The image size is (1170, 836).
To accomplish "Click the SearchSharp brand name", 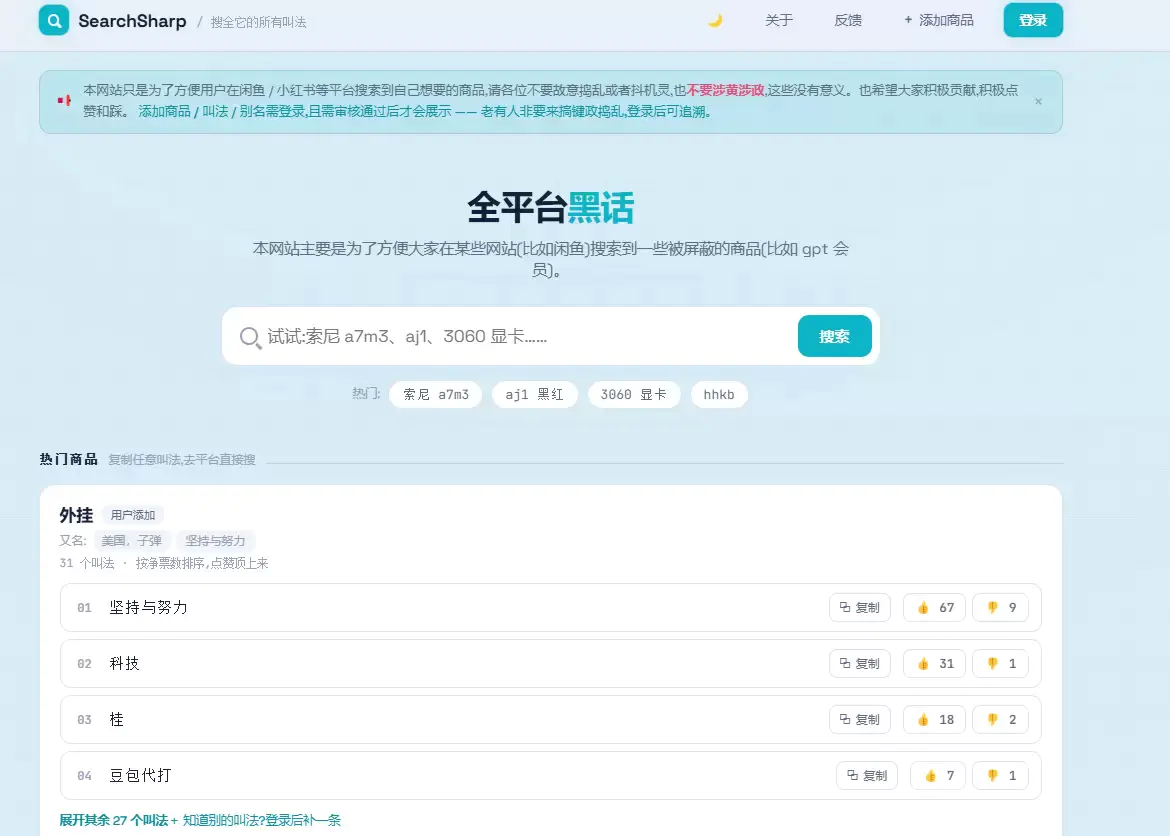I will pyautogui.click(x=132, y=21).
